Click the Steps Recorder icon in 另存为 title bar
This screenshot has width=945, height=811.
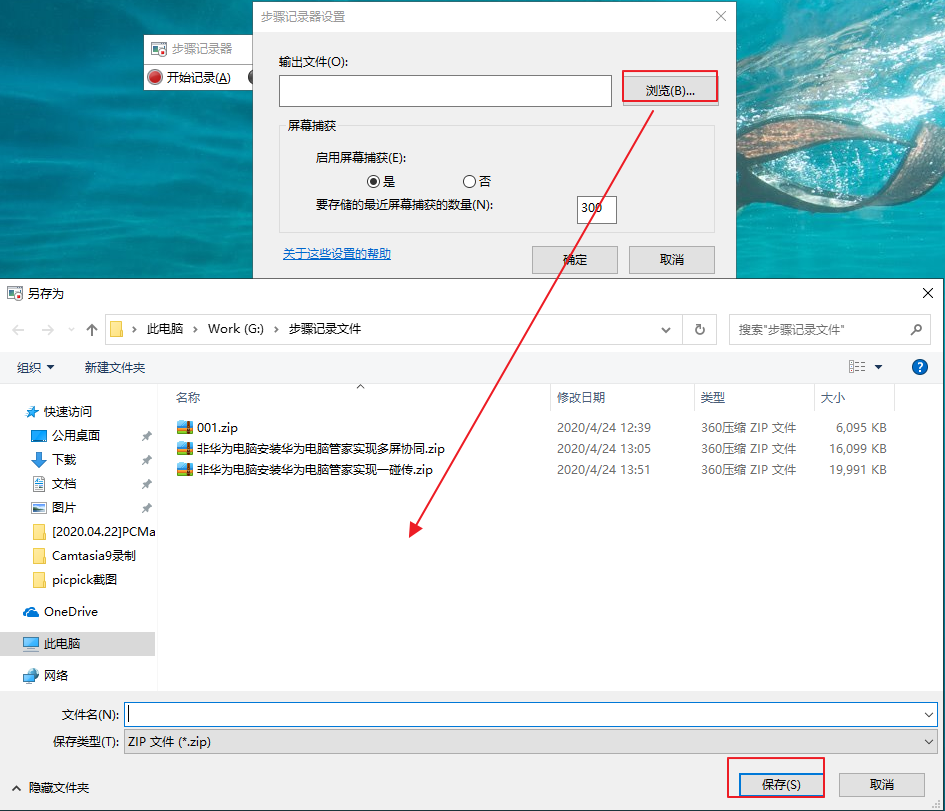[14, 293]
